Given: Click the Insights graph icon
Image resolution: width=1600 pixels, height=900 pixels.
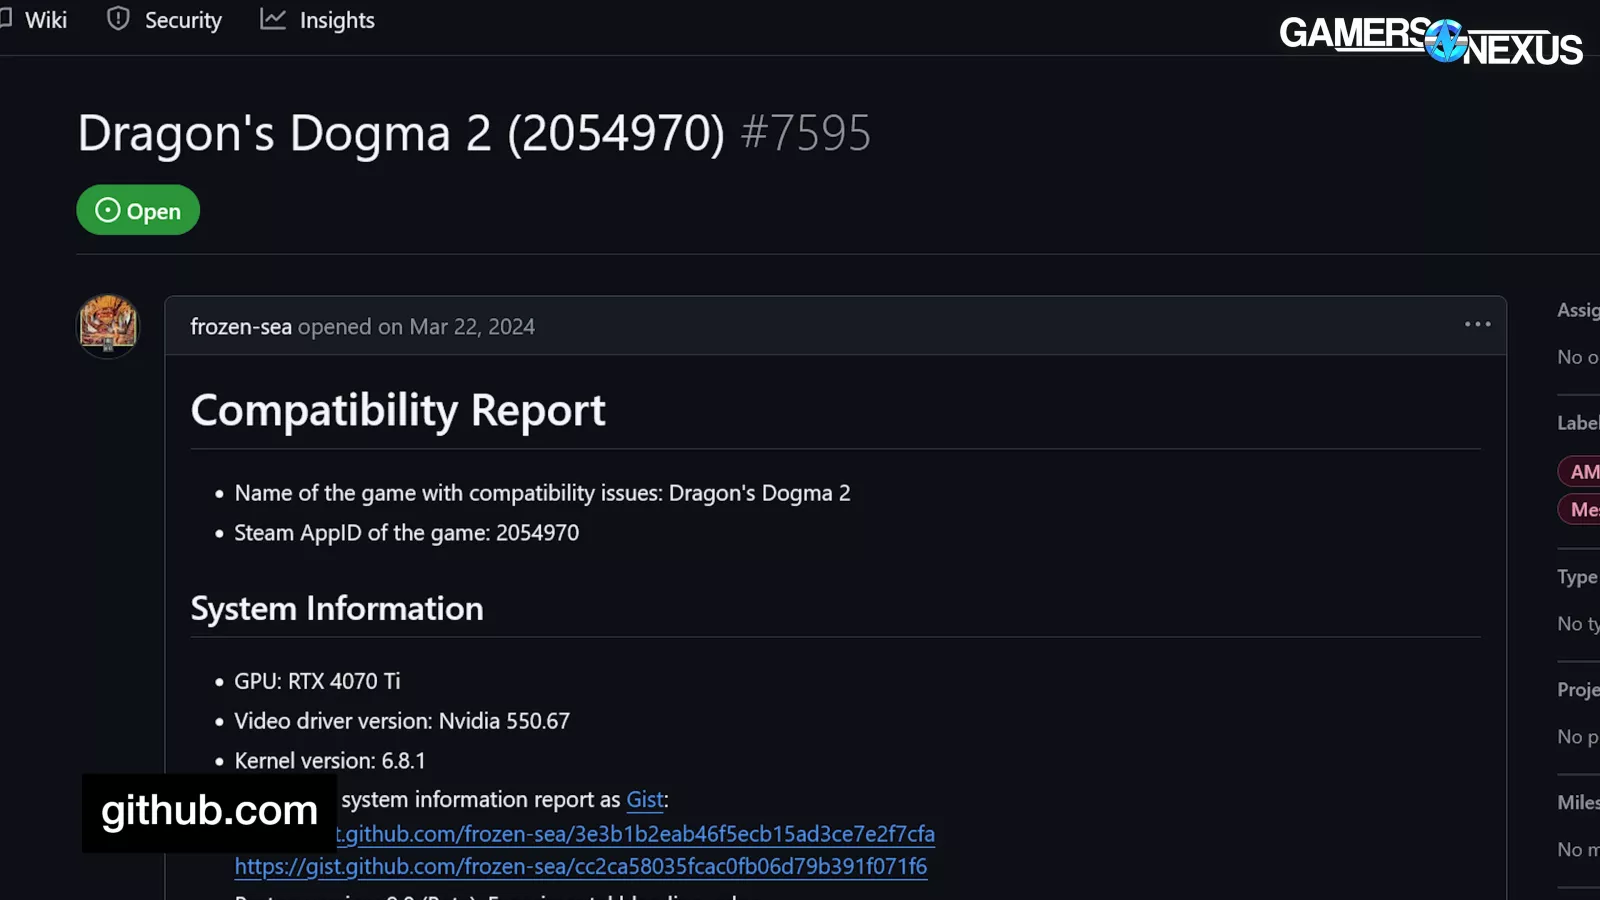Looking at the screenshot, I should tap(273, 19).
